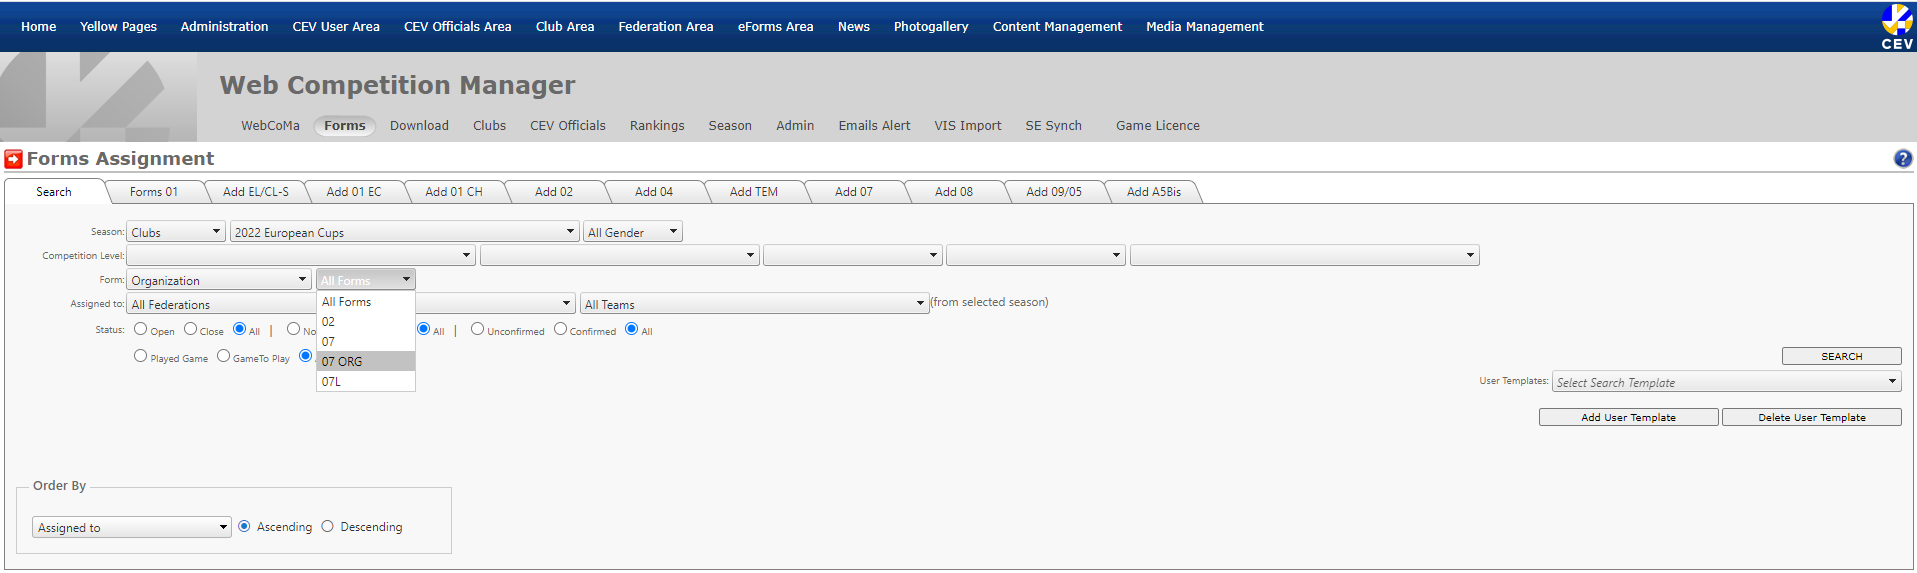Select the Played Game radio button
Viewport: 1917px width, 573px height.
point(140,356)
